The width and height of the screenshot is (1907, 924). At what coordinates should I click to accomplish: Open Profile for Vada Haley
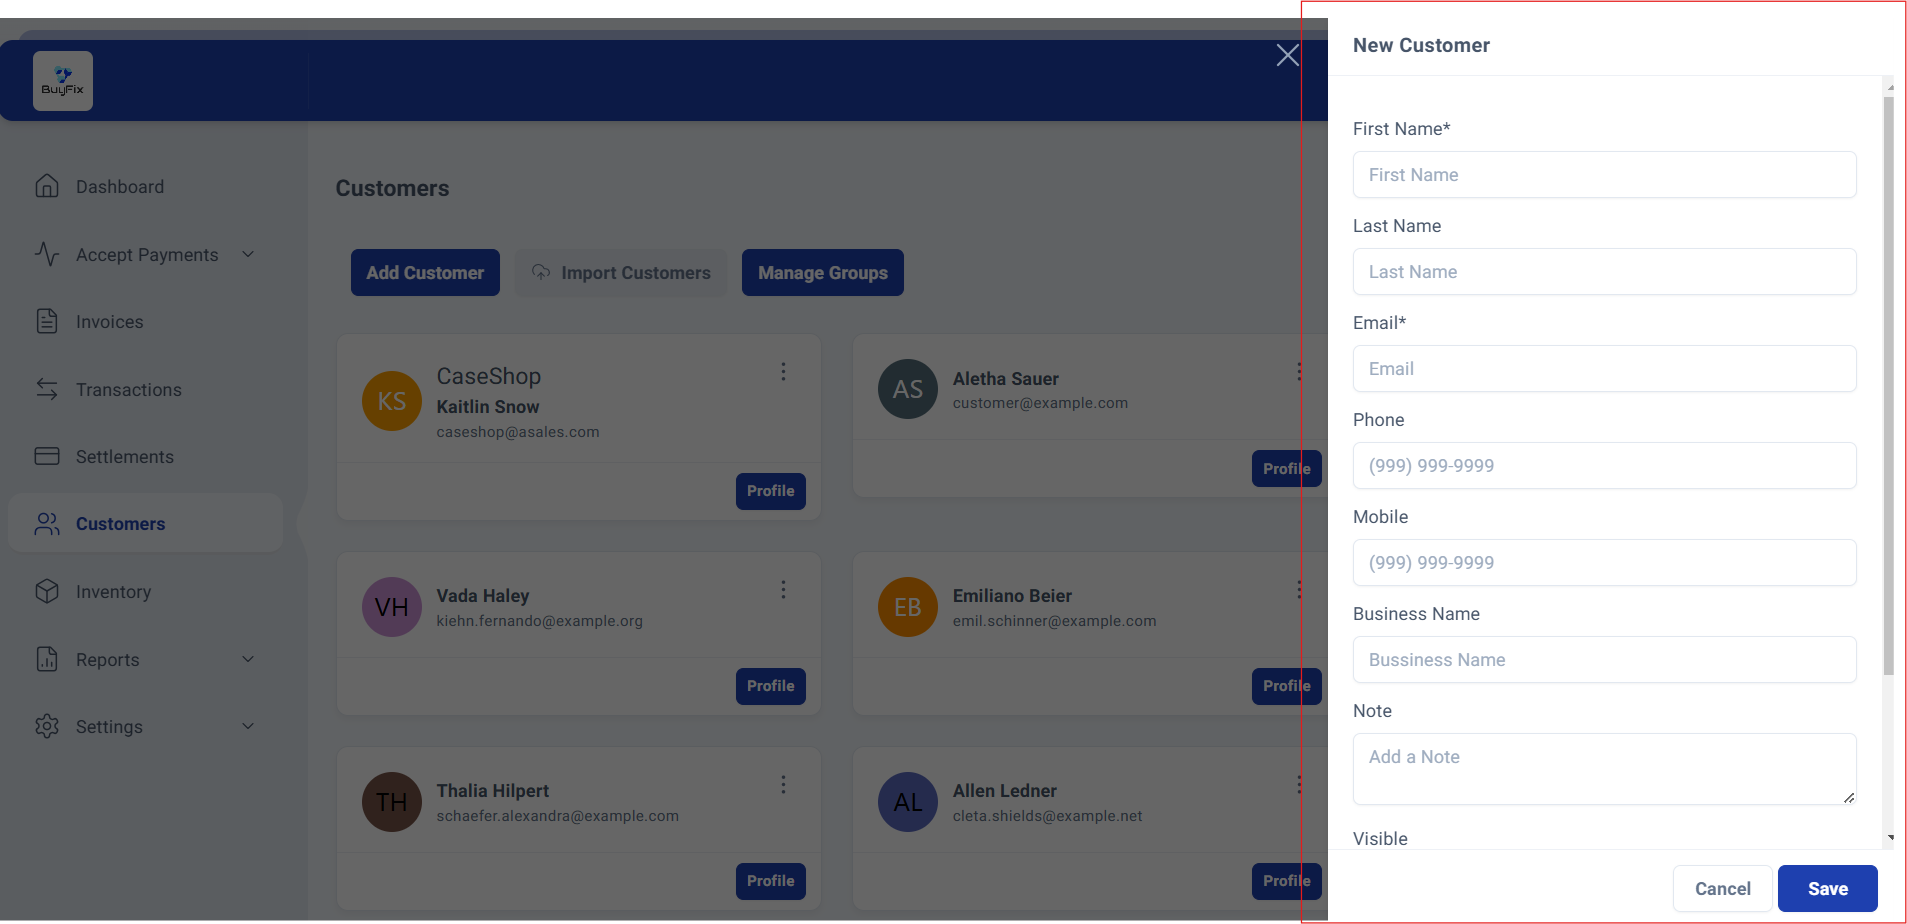(771, 686)
